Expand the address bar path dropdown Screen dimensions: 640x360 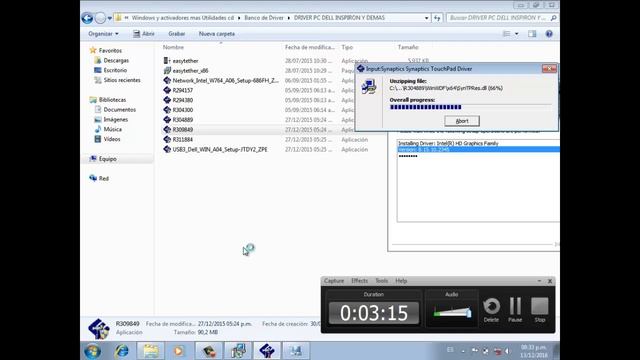point(426,18)
